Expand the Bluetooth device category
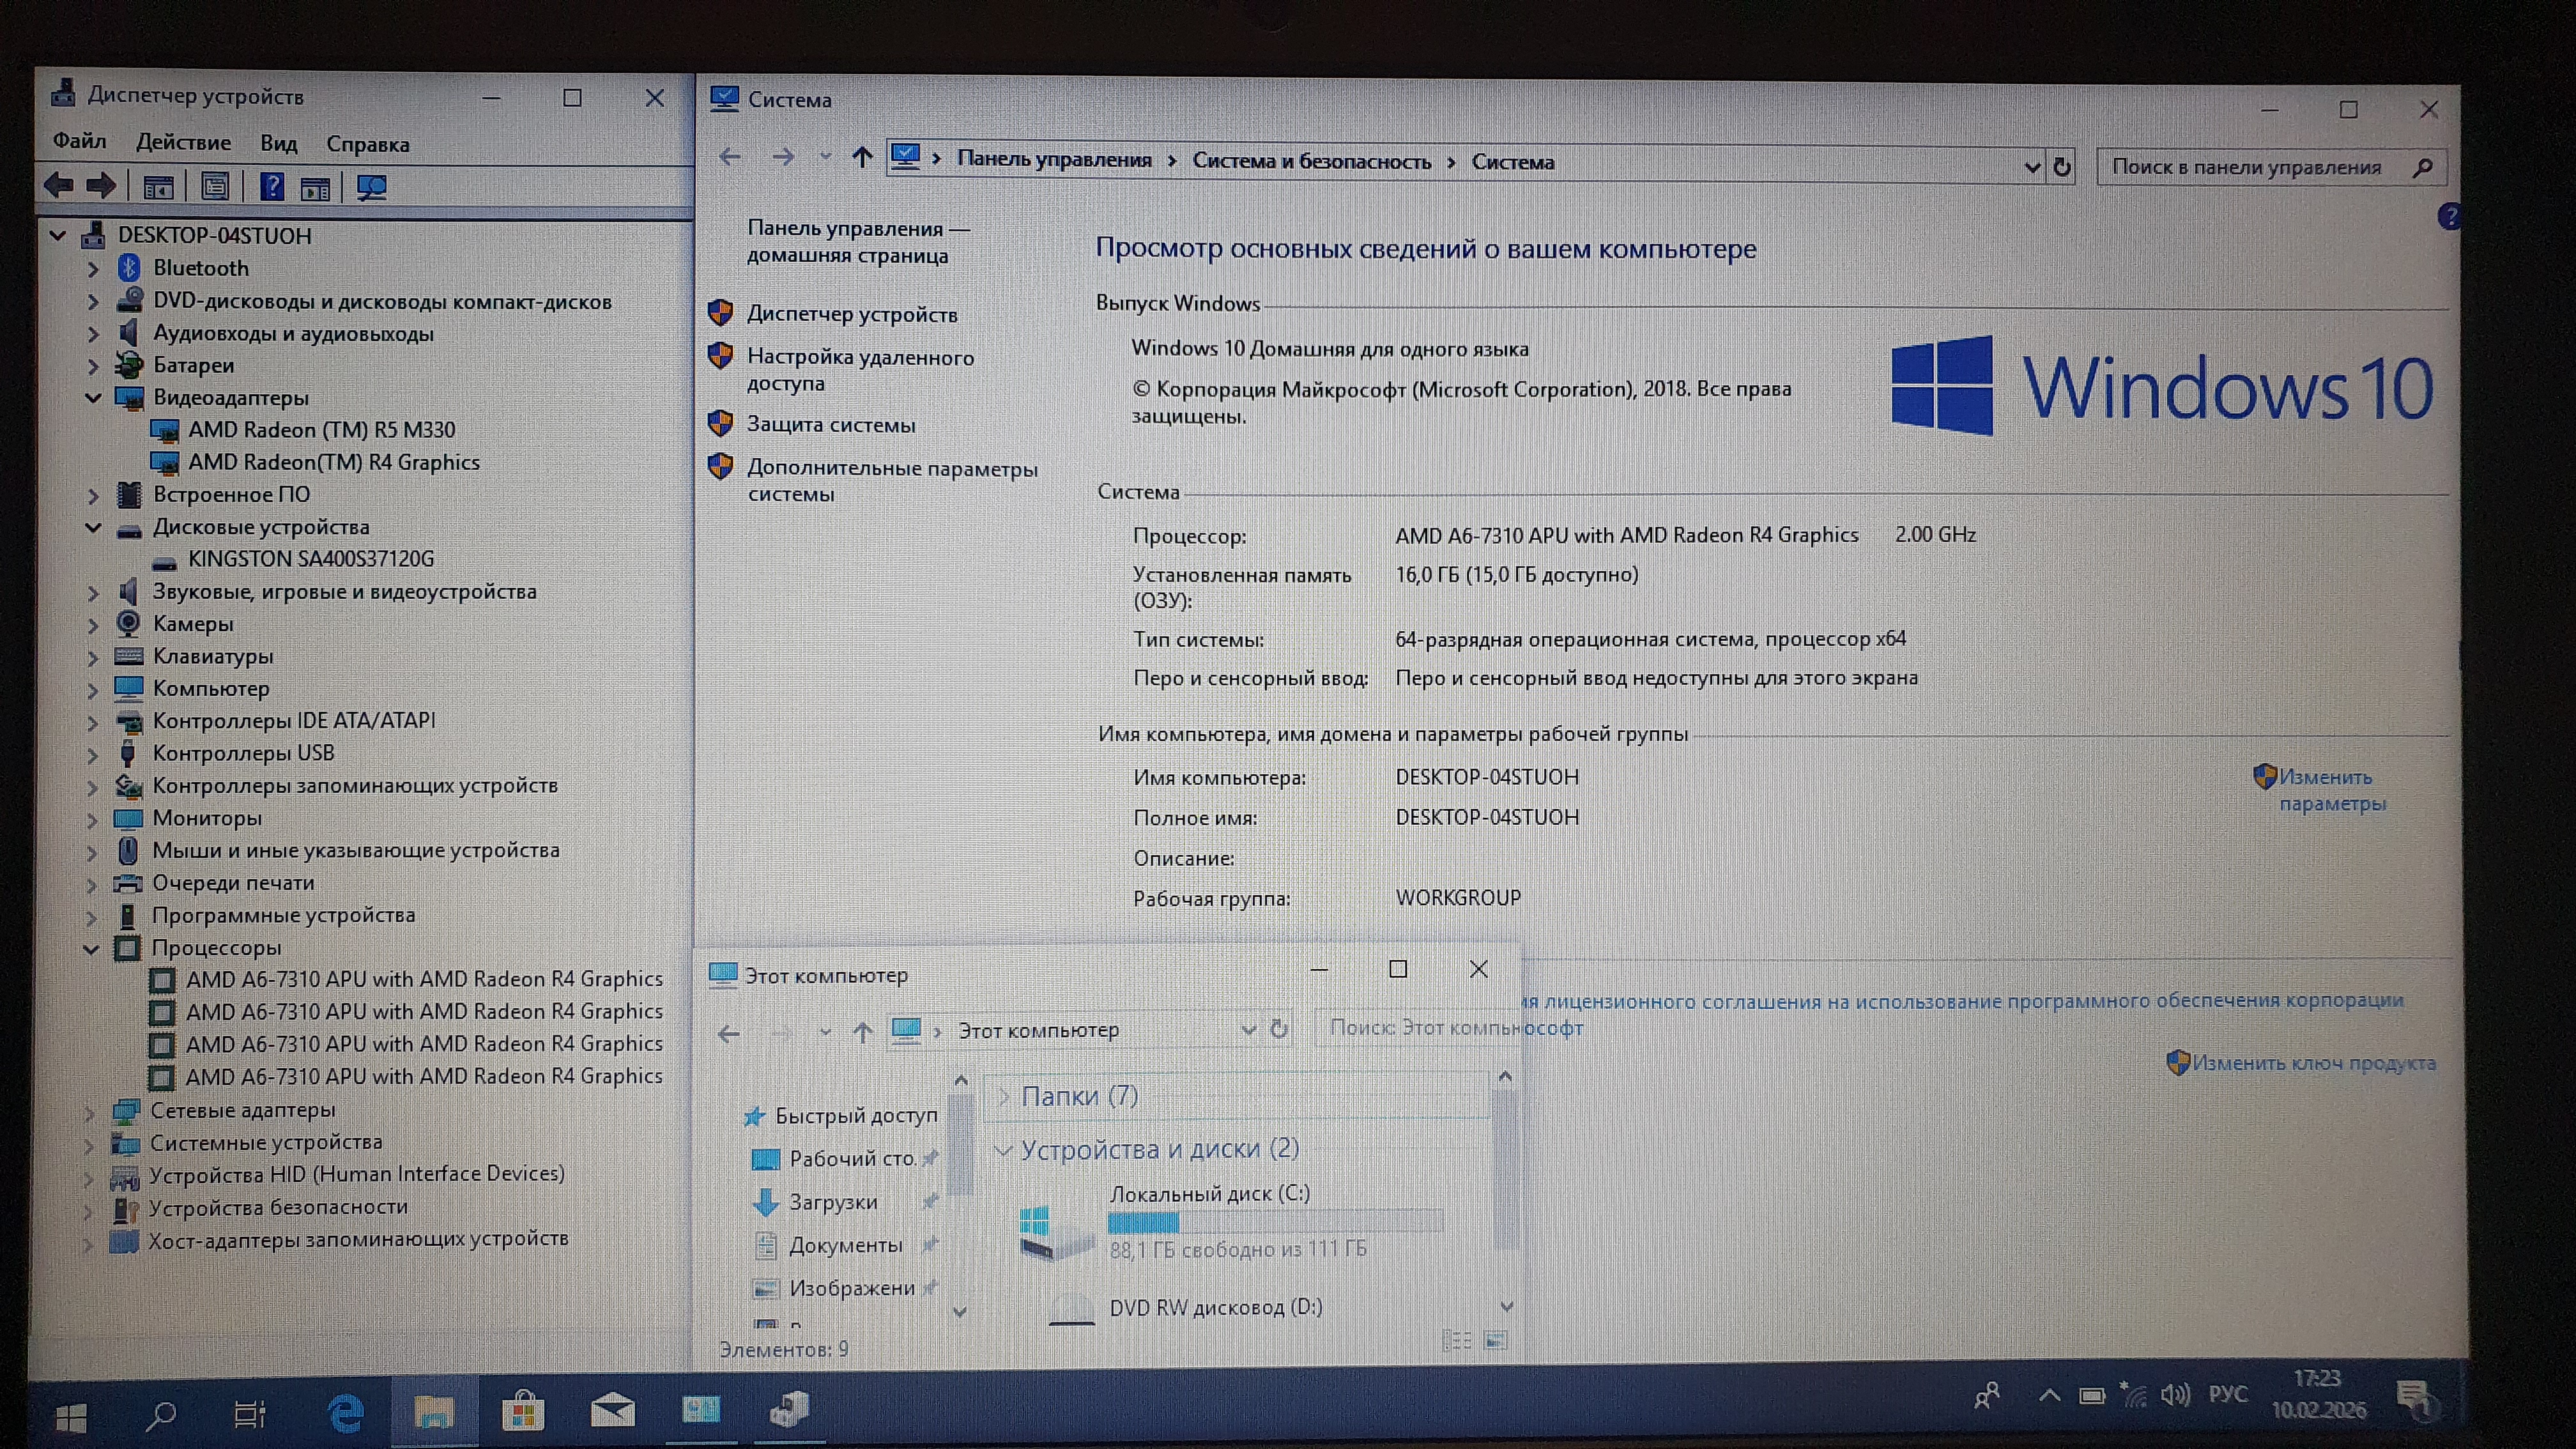This screenshot has width=2576, height=1449. (x=93, y=269)
